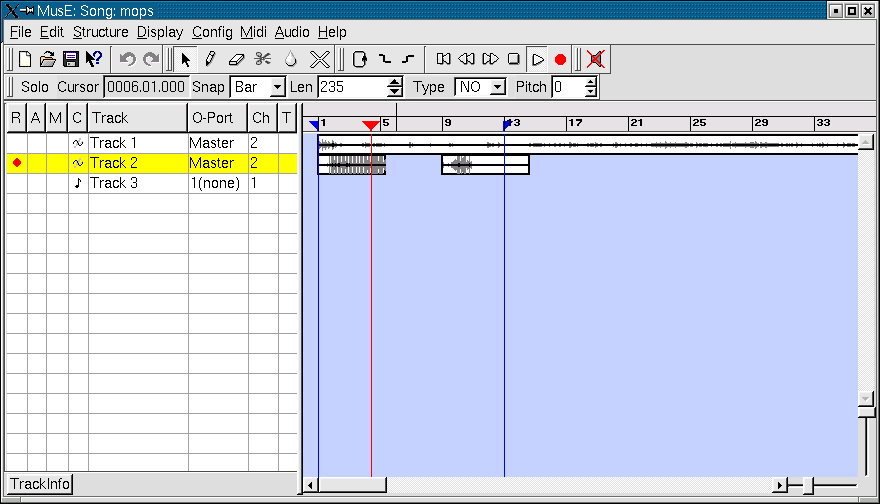
Task: Open the Type dropdown showing NO
Action: coord(480,87)
